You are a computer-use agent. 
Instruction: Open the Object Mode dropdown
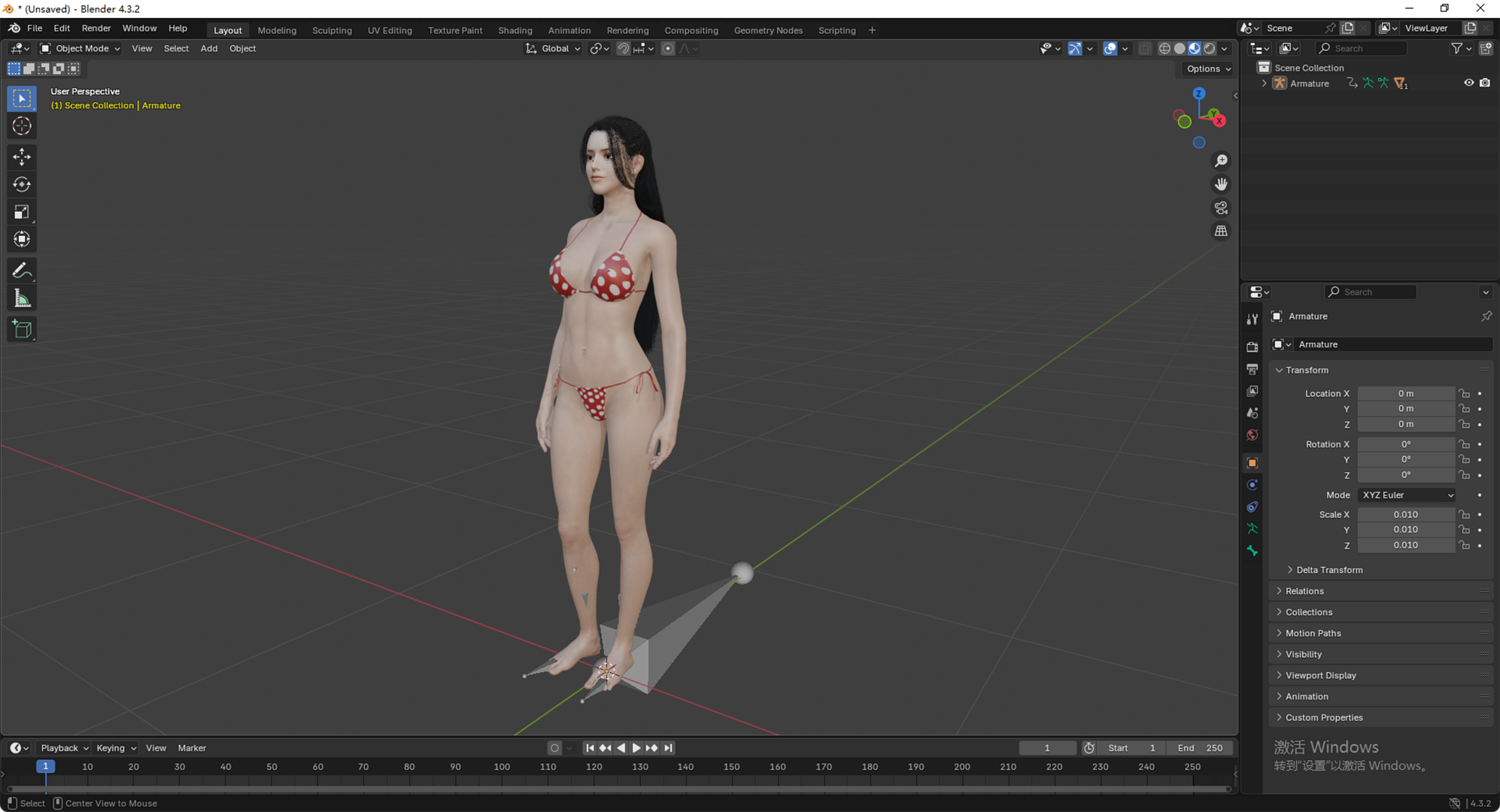[x=80, y=48]
